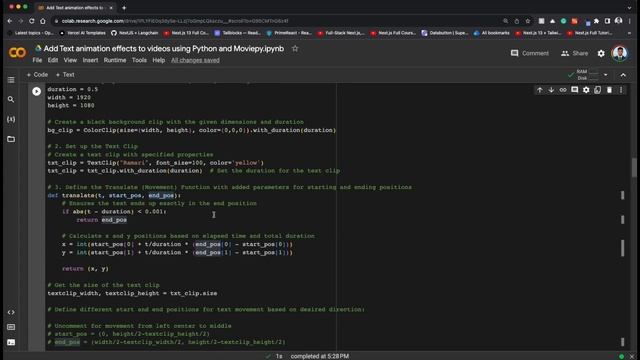Open Google account avatar menu
The image size is (640, 360).
coord(620,53)
